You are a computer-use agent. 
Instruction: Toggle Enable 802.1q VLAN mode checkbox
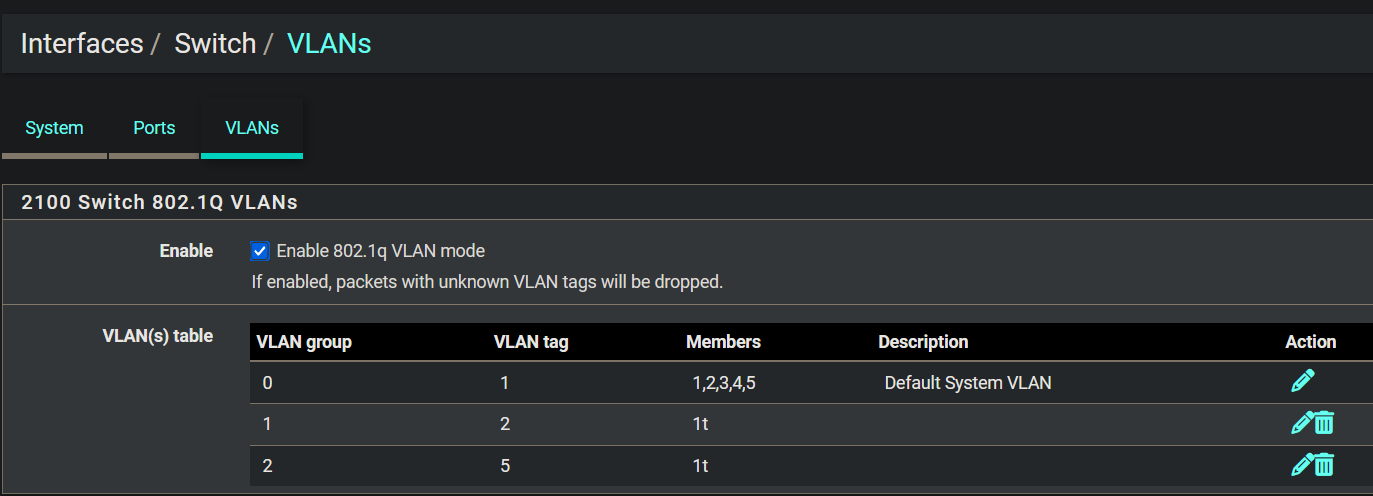click(x=260, y=251)
